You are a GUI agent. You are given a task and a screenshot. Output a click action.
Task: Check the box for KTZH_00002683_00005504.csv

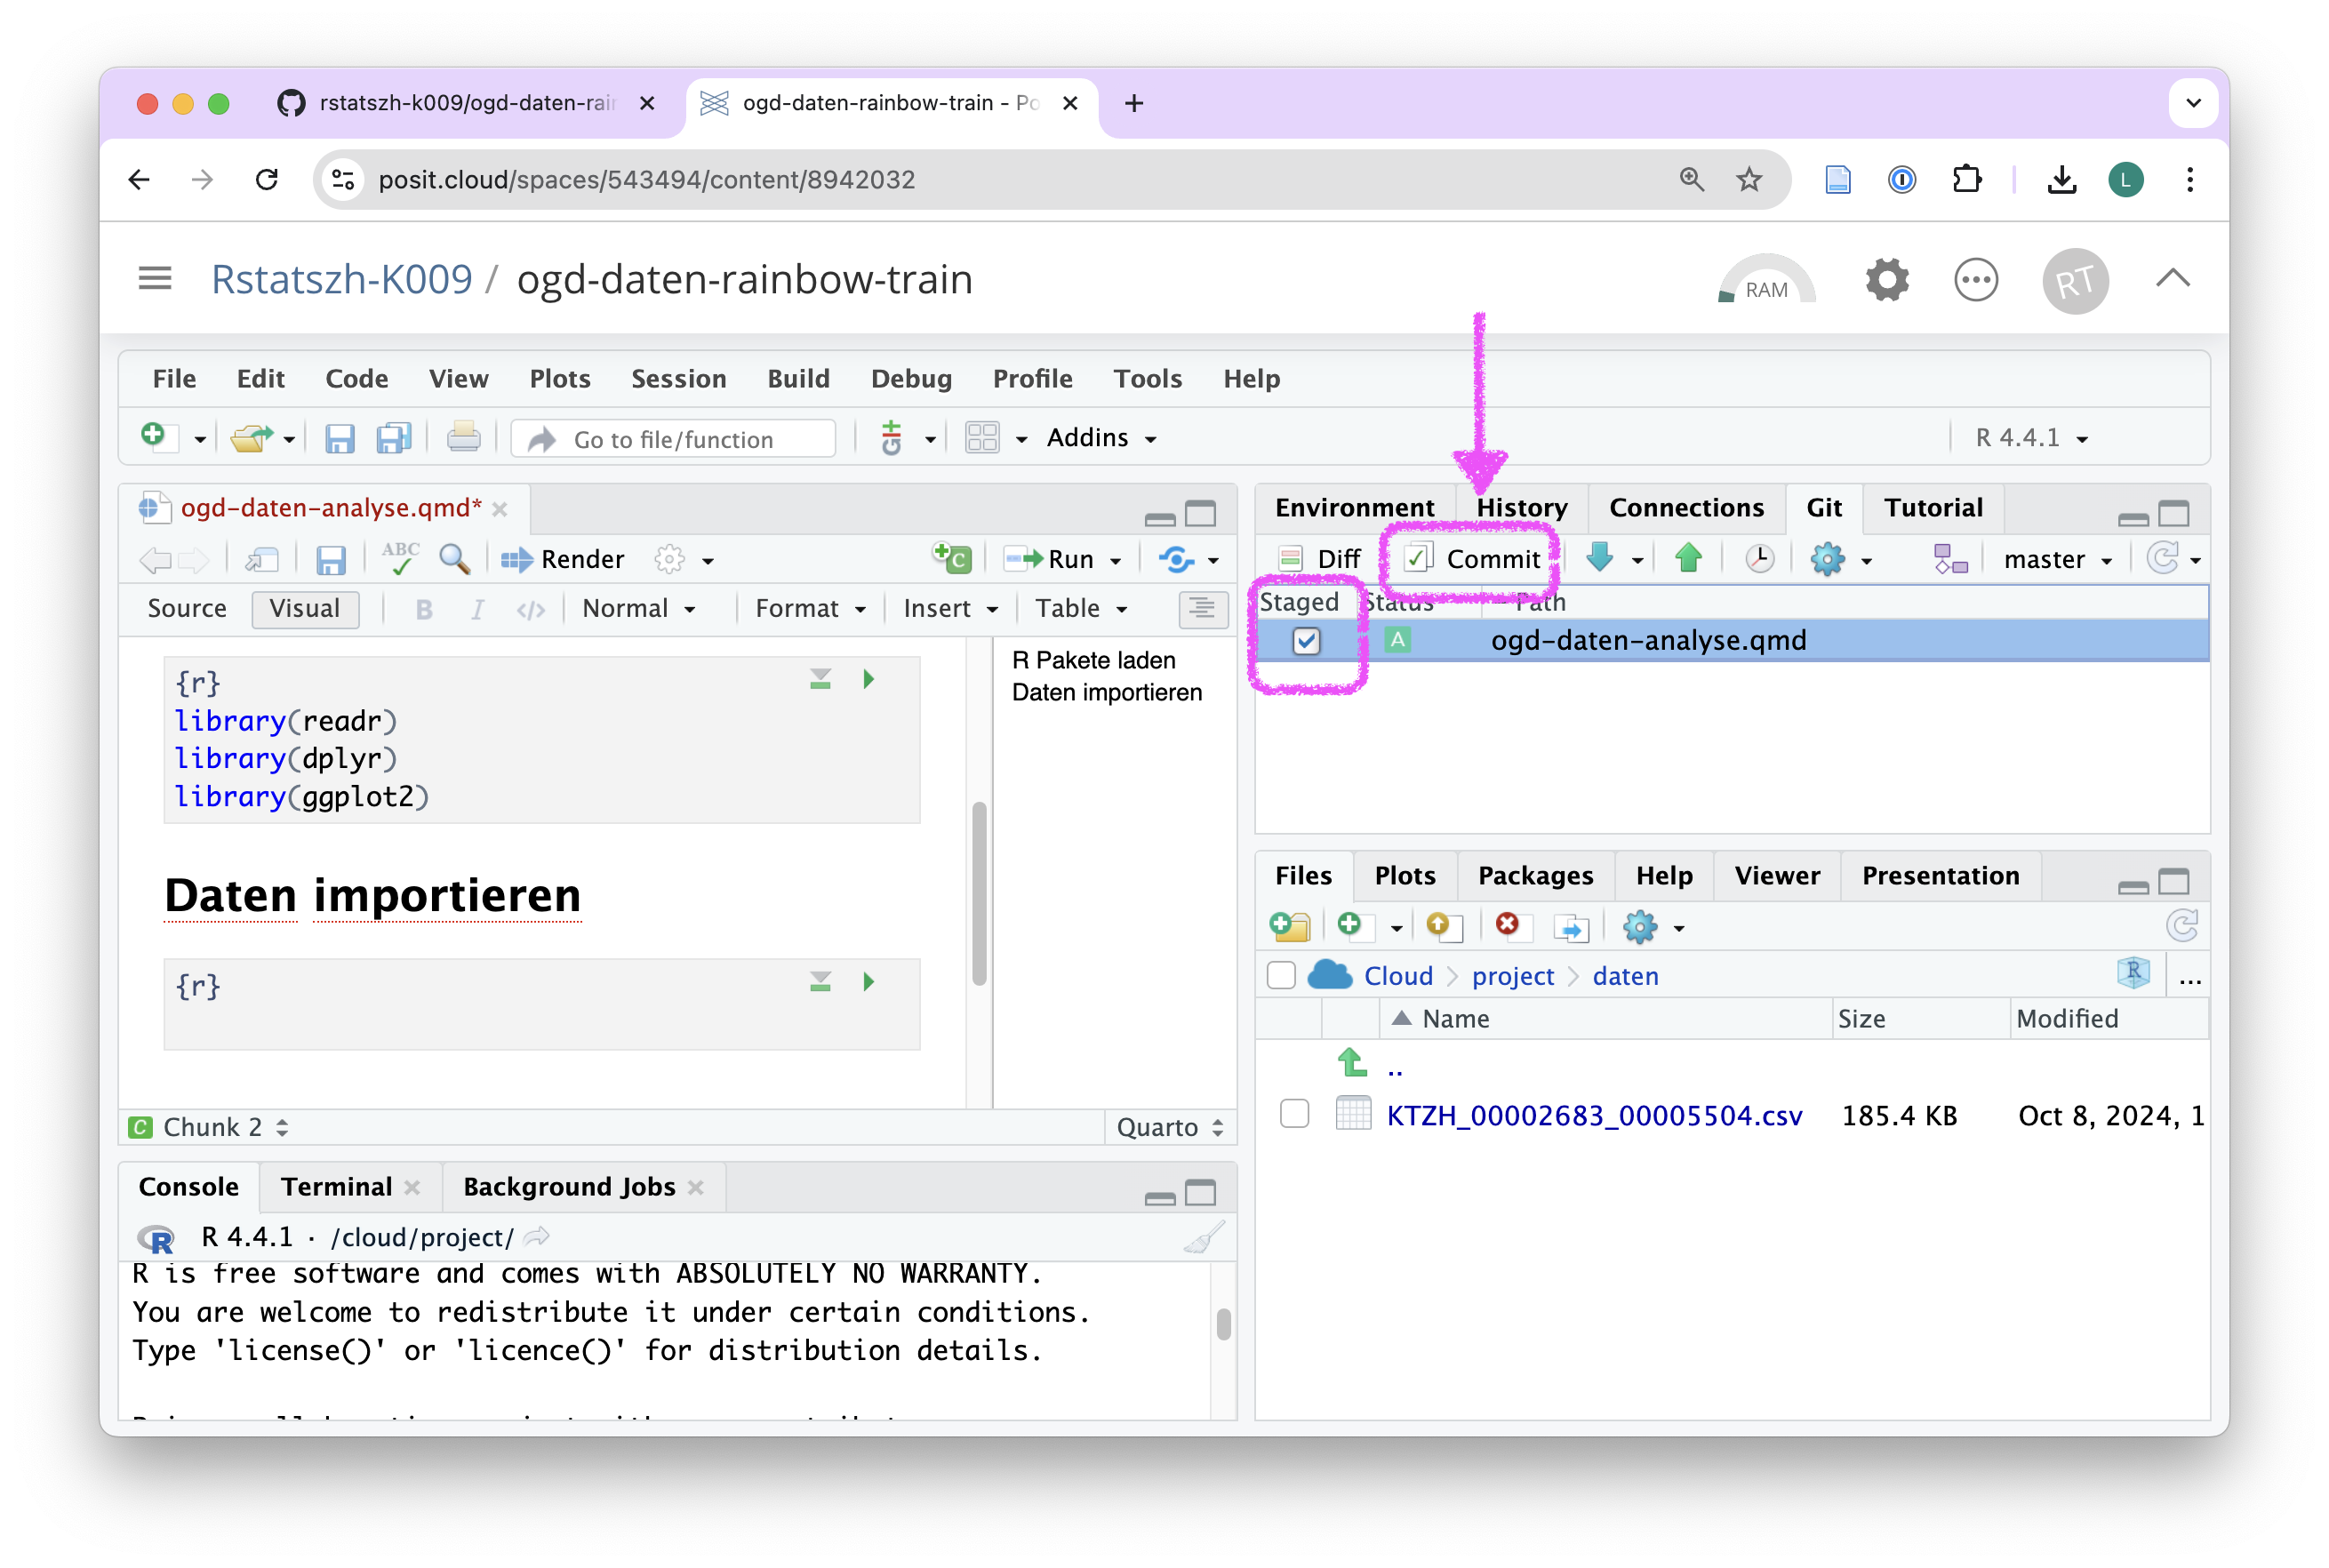pyautogui.click(x=1294, y=1114)
